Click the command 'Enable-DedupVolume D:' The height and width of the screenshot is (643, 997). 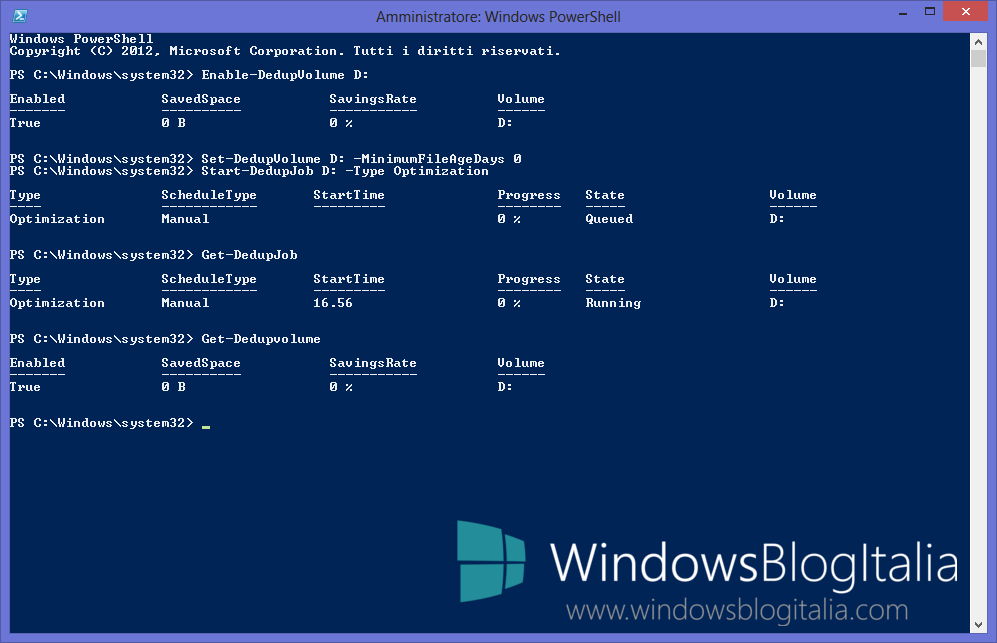(285, 75)
